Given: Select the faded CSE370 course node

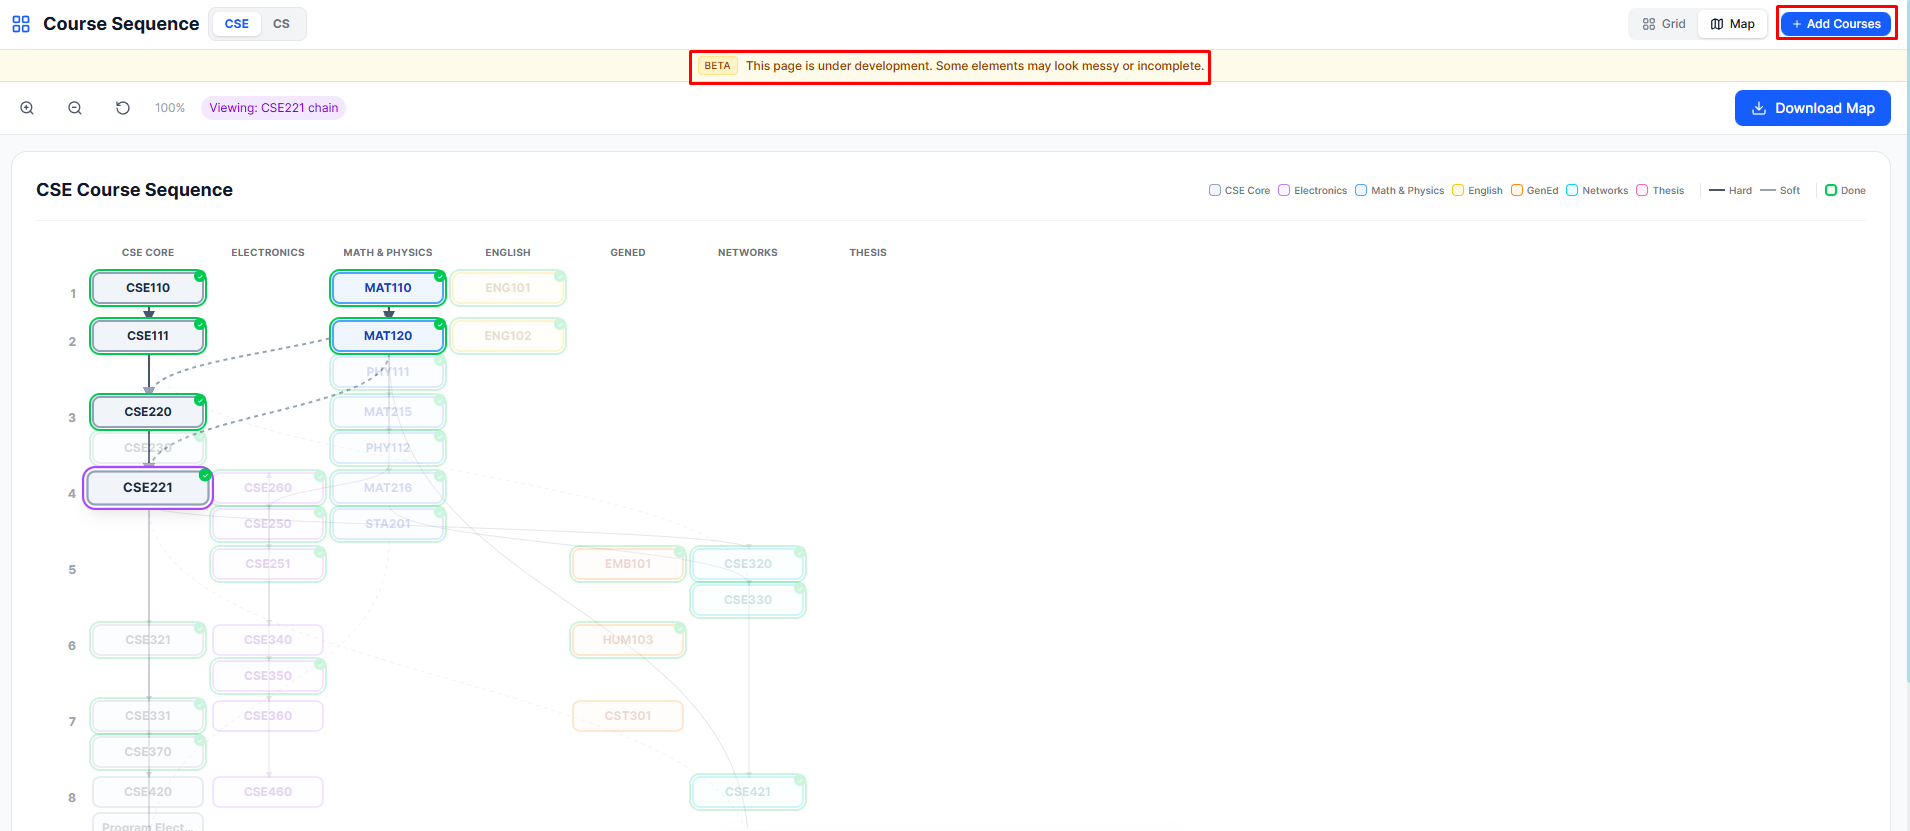Looking at the screenshot, I should point(148,752).
